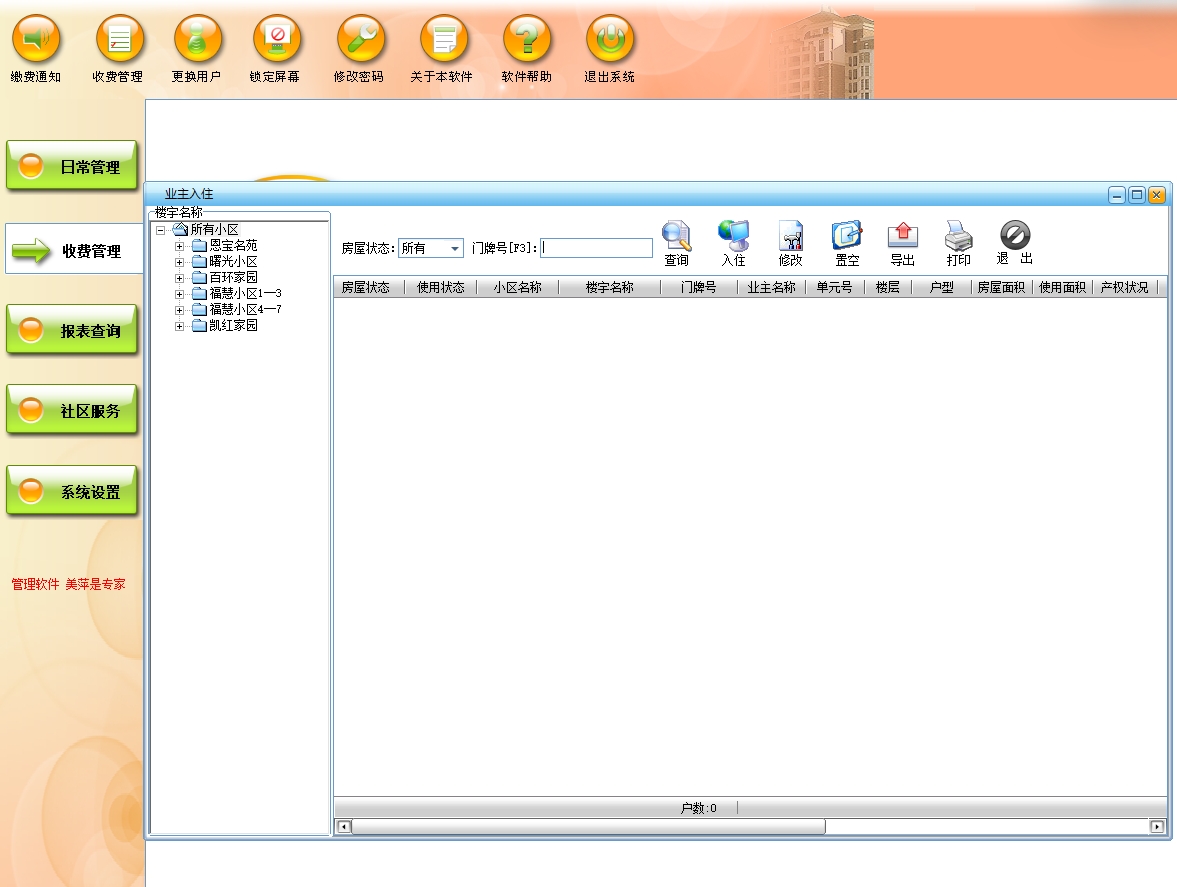
Task: Click the horizontal scrollbar right arrow
Action: [x=1157, y=826]
